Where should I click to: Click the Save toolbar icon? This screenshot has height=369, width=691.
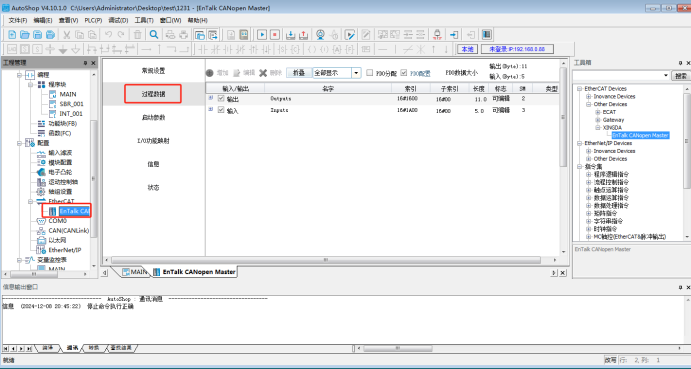click(38, 34)
